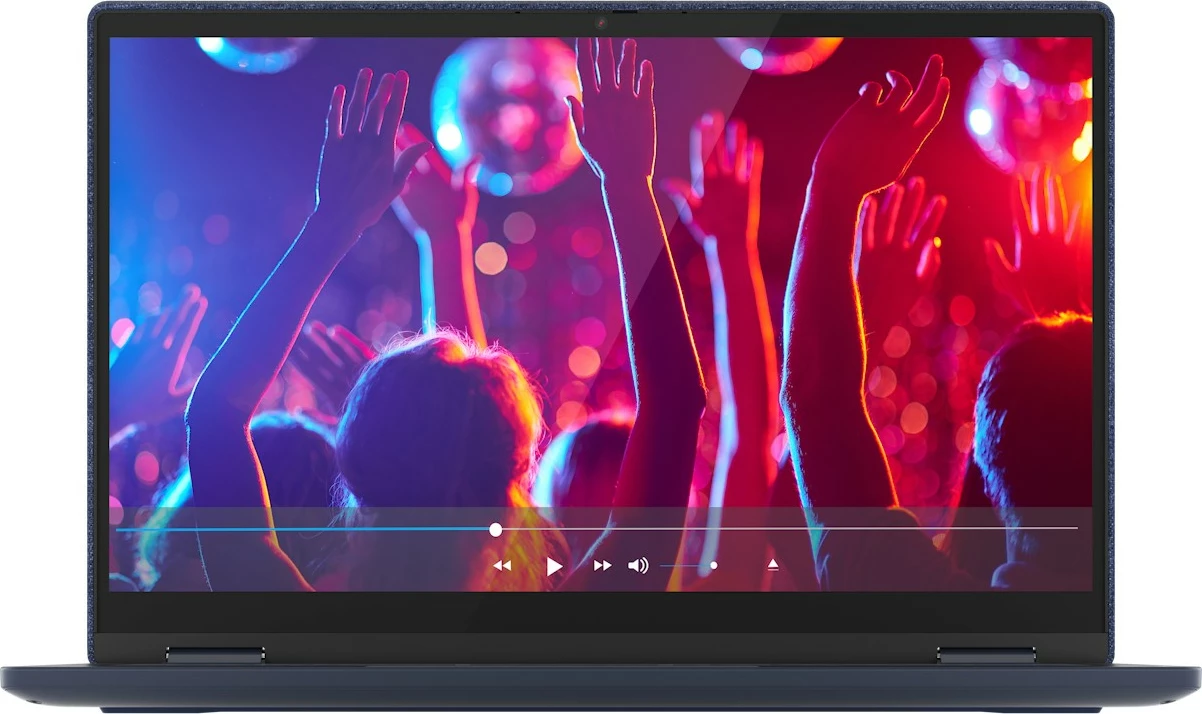1202x714 pixels.
Task: Jump to the far end of the seek bar
Action: tap(1076, 528)
